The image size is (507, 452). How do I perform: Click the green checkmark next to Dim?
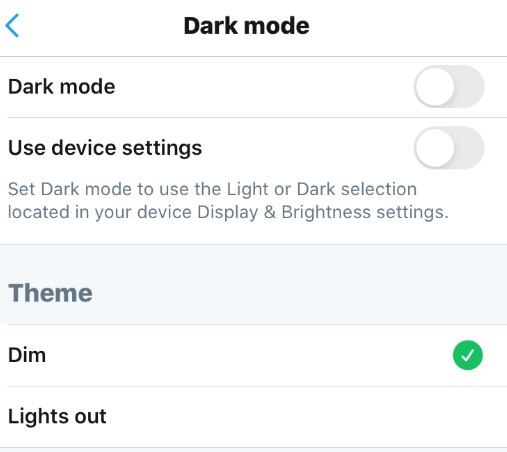pos(467,355)
